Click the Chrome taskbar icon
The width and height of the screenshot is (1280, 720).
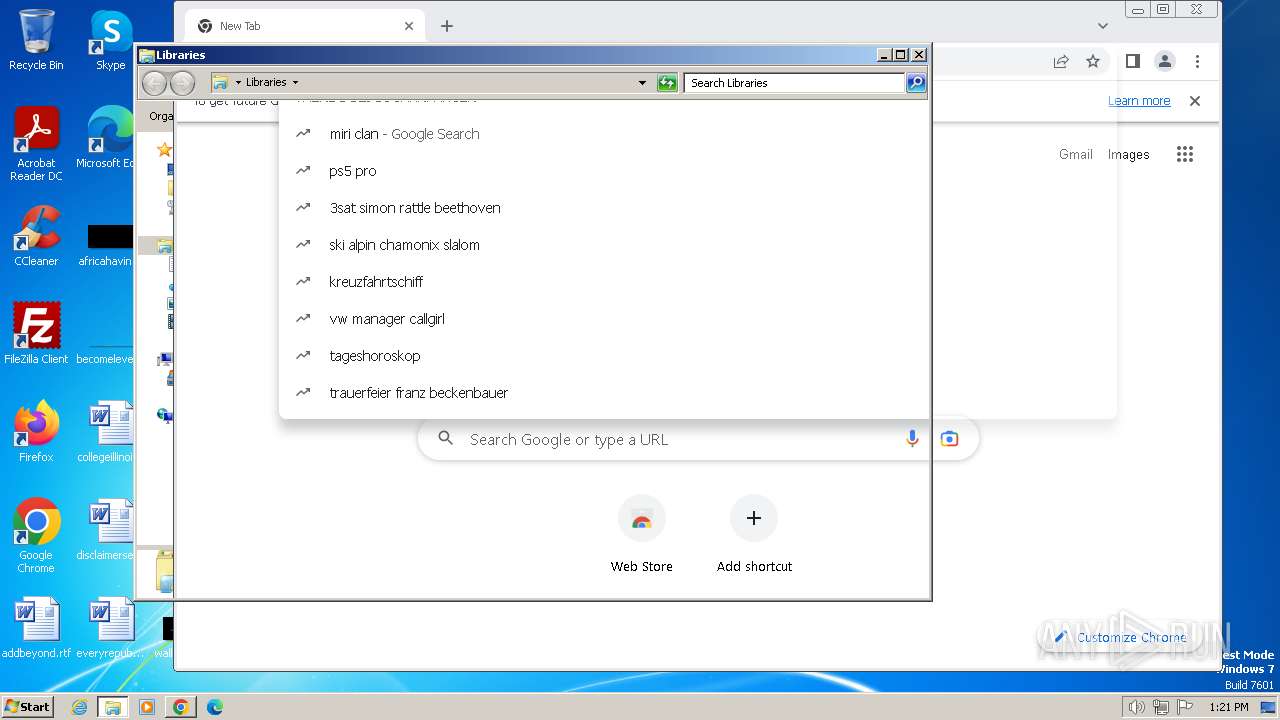(x=180, y=707)
